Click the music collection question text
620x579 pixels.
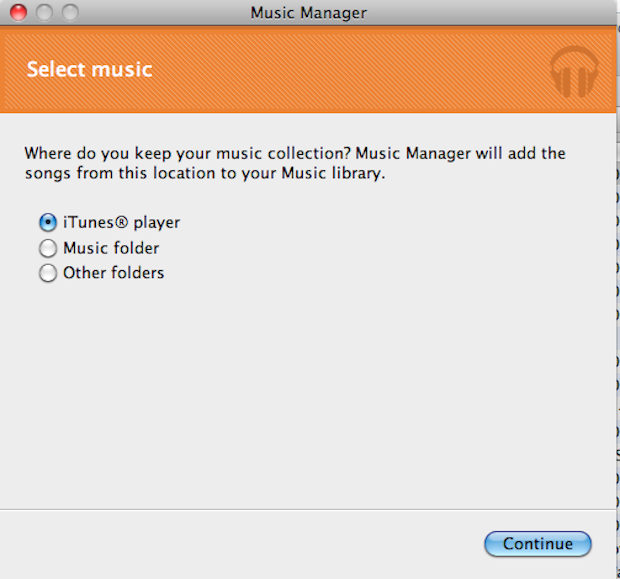click(x=294, y=154)
